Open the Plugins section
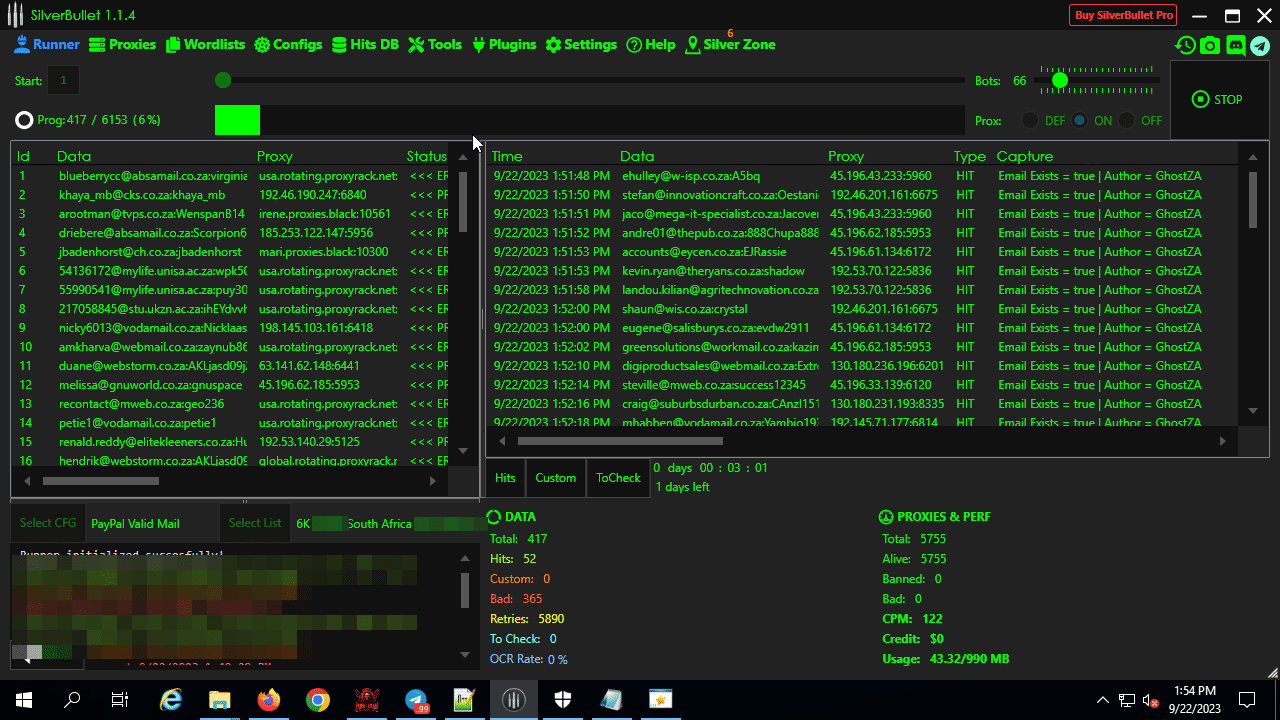 pos(504,45)
